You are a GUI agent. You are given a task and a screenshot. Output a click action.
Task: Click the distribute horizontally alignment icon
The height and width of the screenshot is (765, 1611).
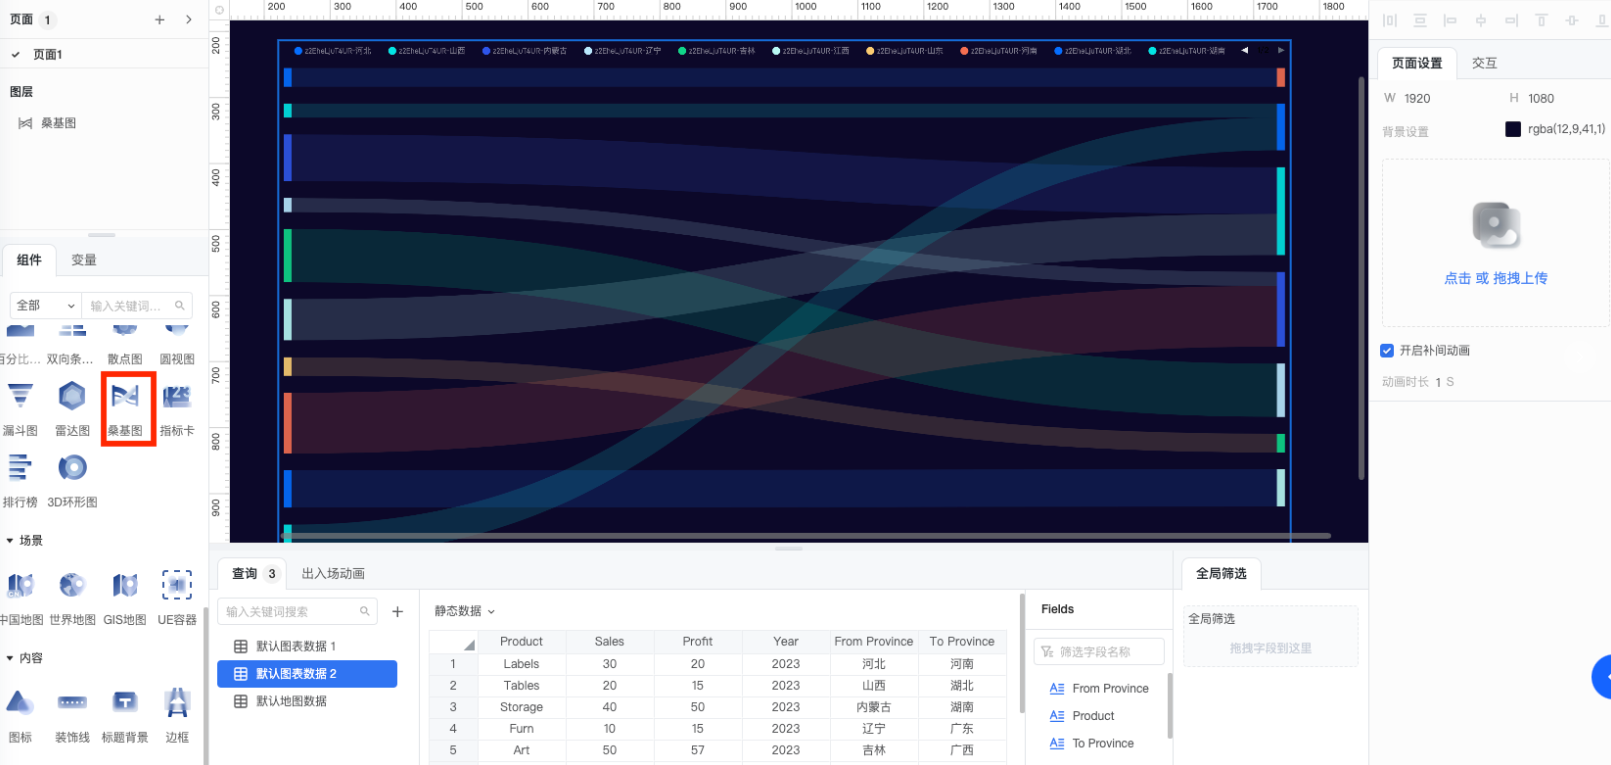pos(1389,20)
